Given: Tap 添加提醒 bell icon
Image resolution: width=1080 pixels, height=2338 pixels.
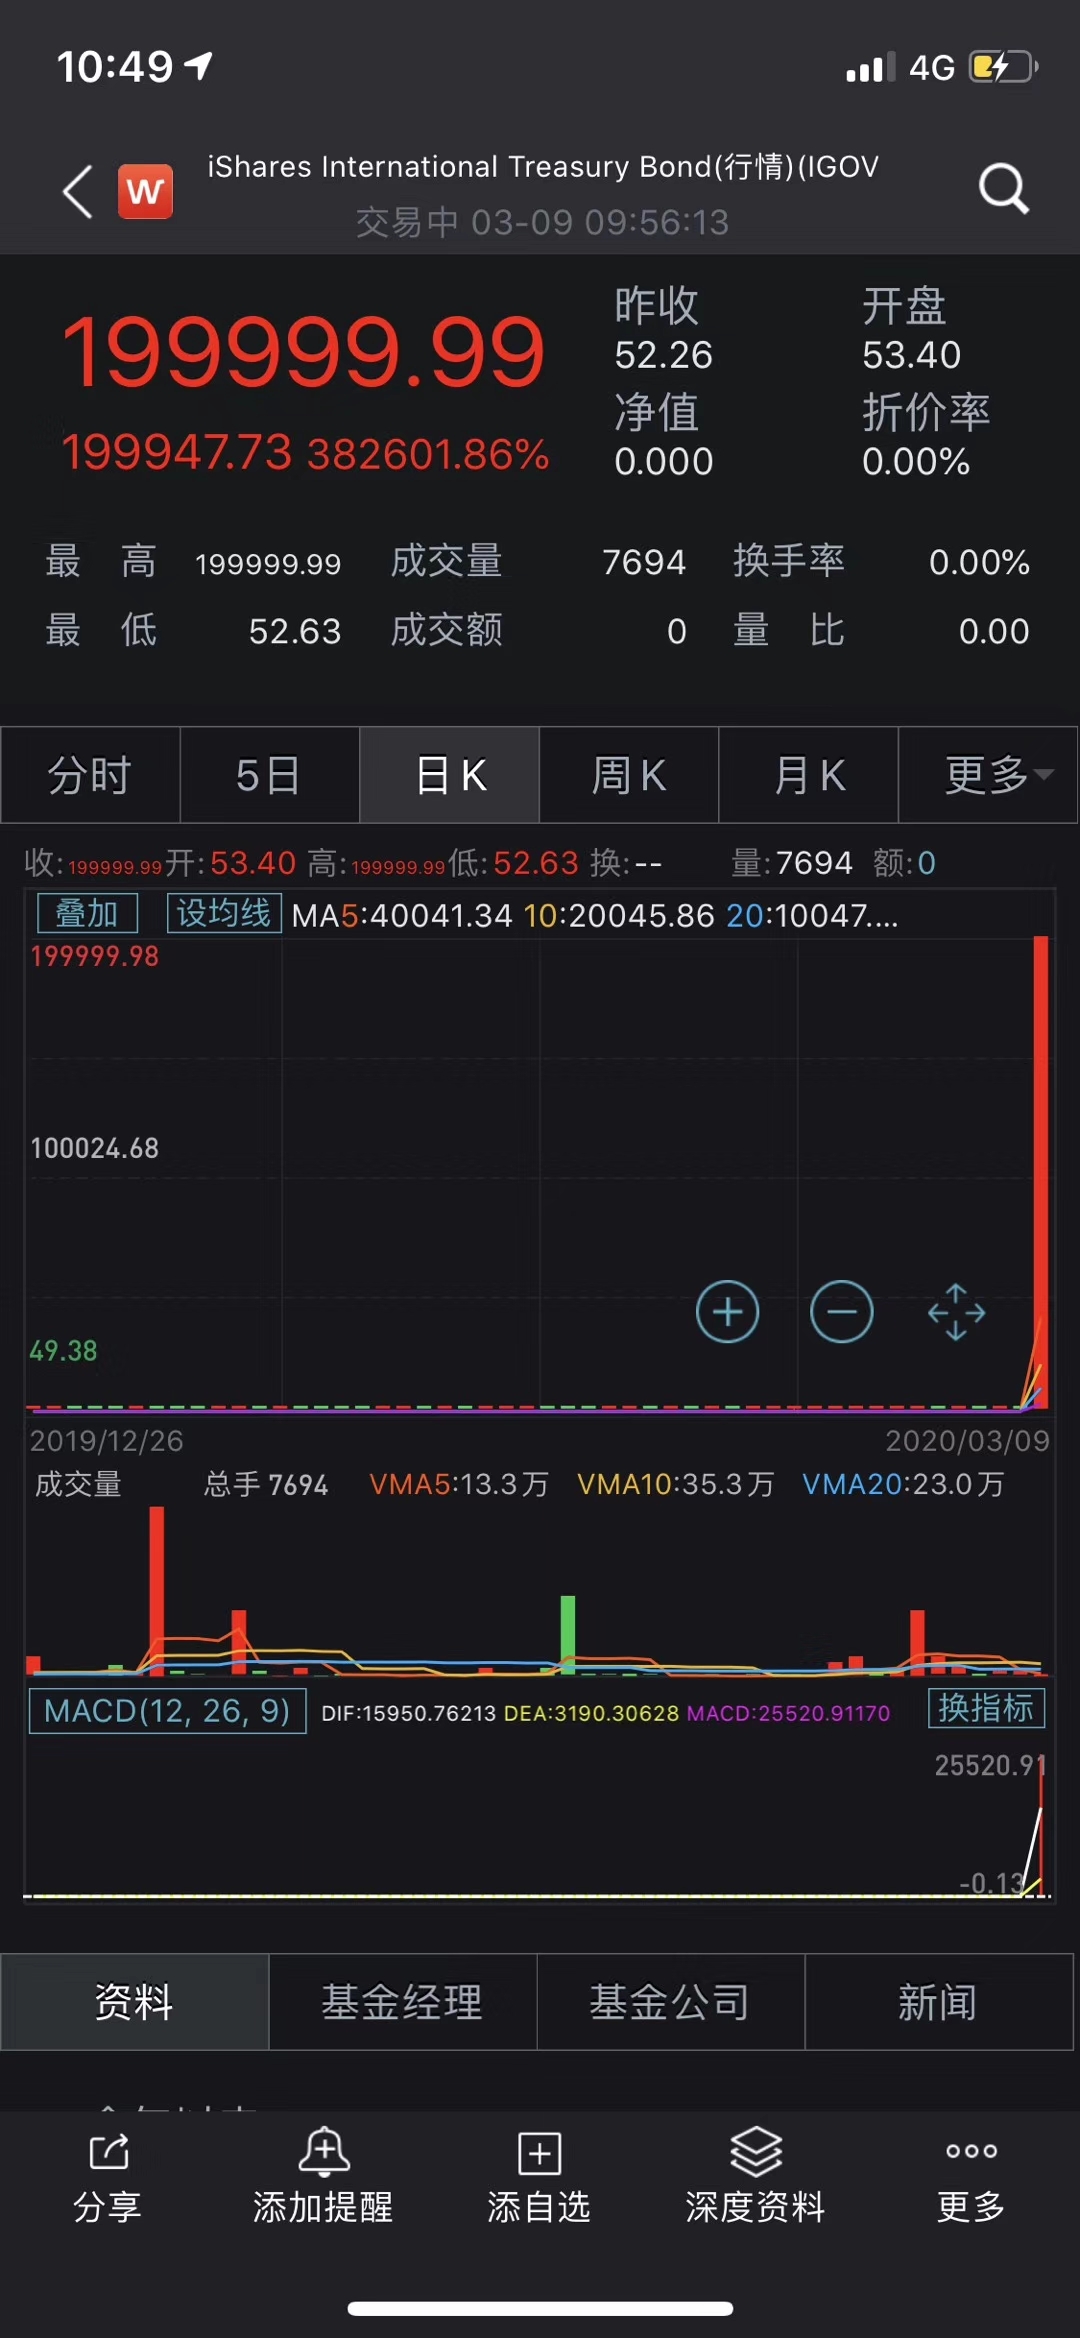Looking at the screenshot, I should point(324,2151).
